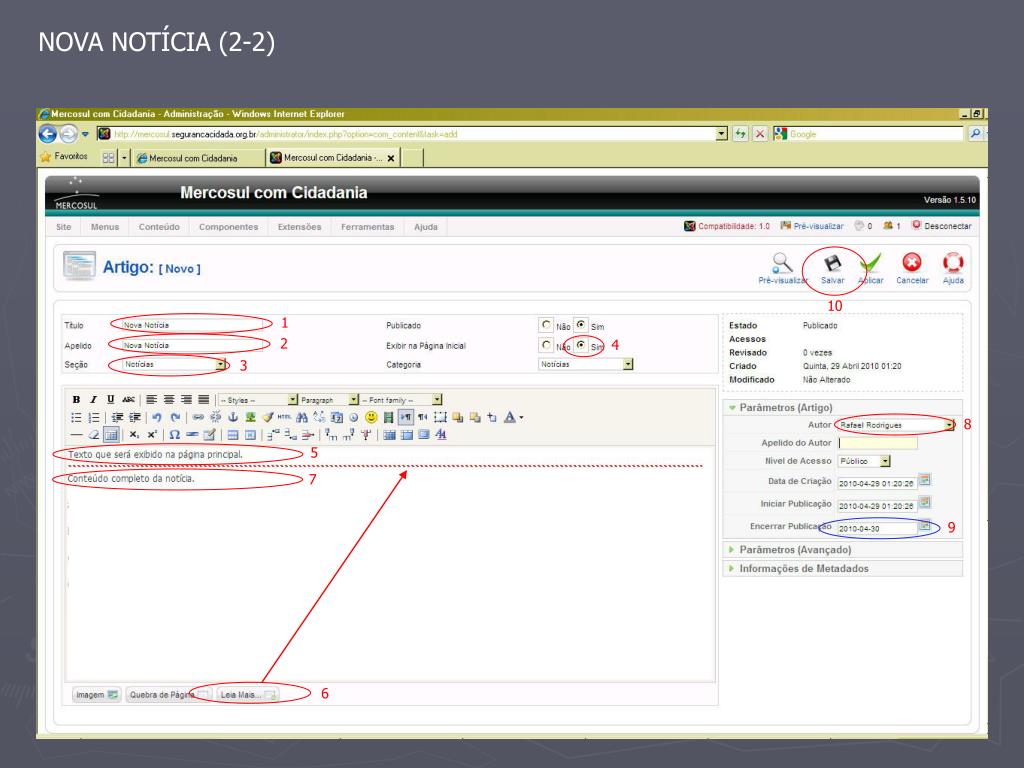Expand the Parâmetros (Avançado) panel
This screenshot has width=1024, height=768.
click(x=842, y=550)
